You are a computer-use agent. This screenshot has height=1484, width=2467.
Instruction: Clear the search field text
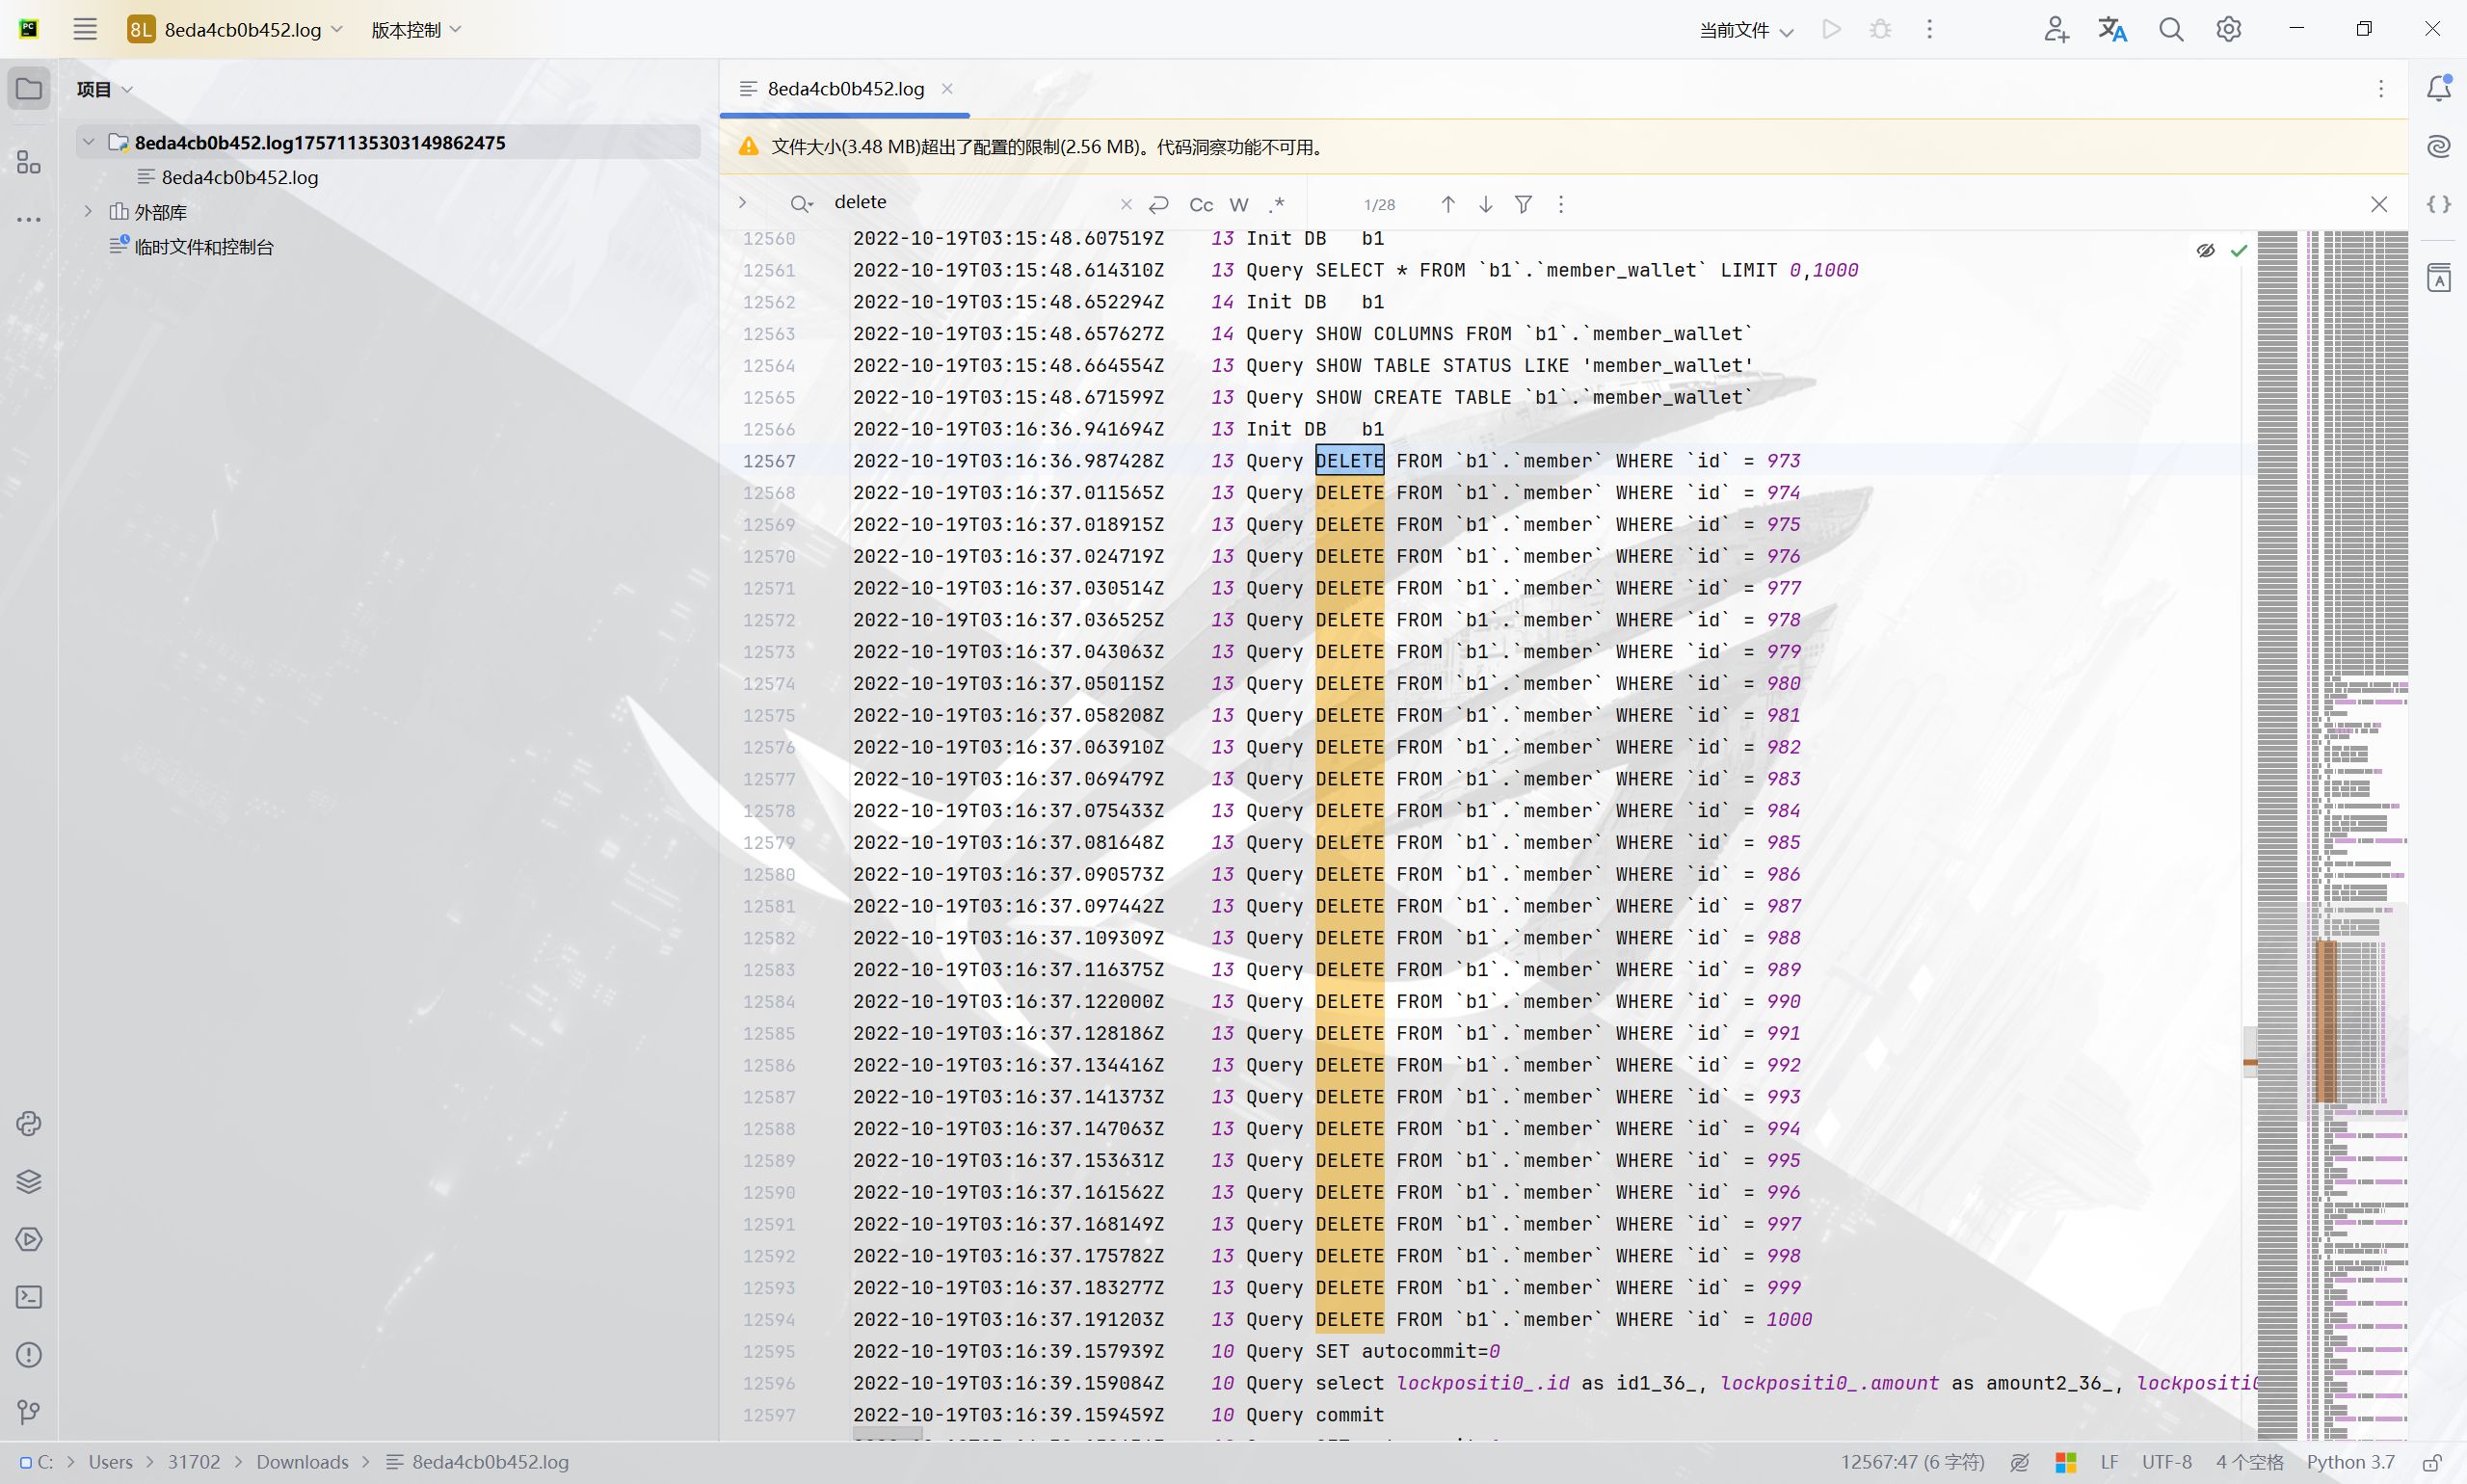pyautogui.click(x=1126, y=204)
